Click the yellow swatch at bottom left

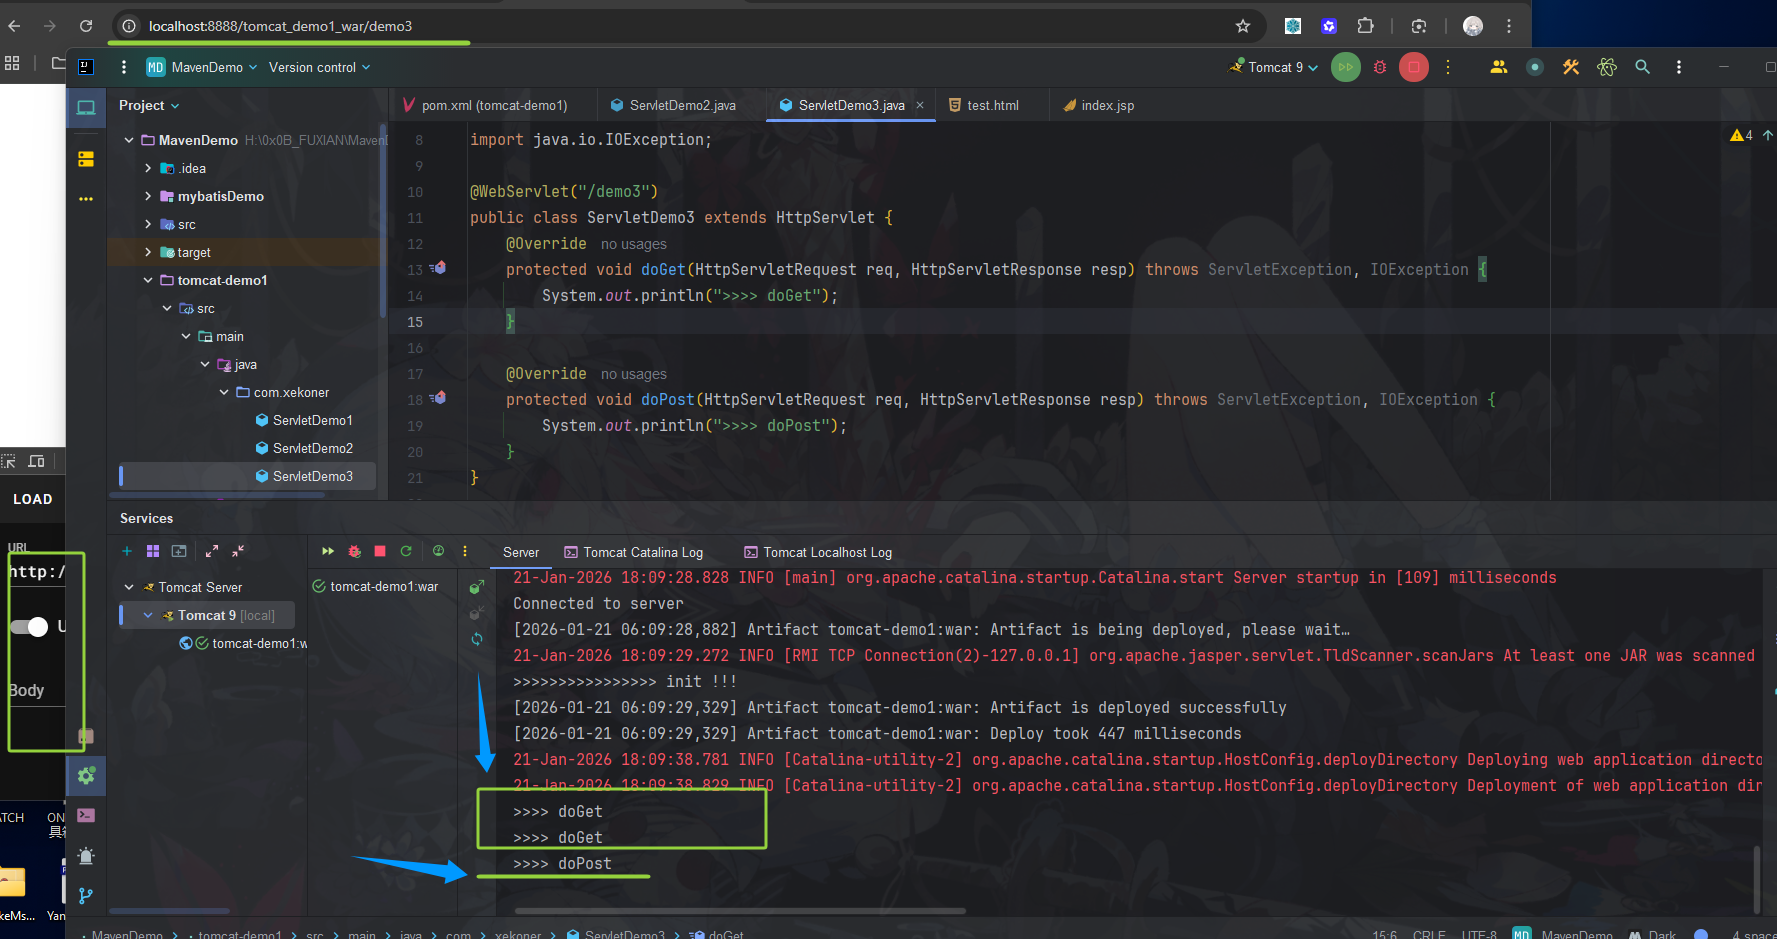[x=13, y=881]
